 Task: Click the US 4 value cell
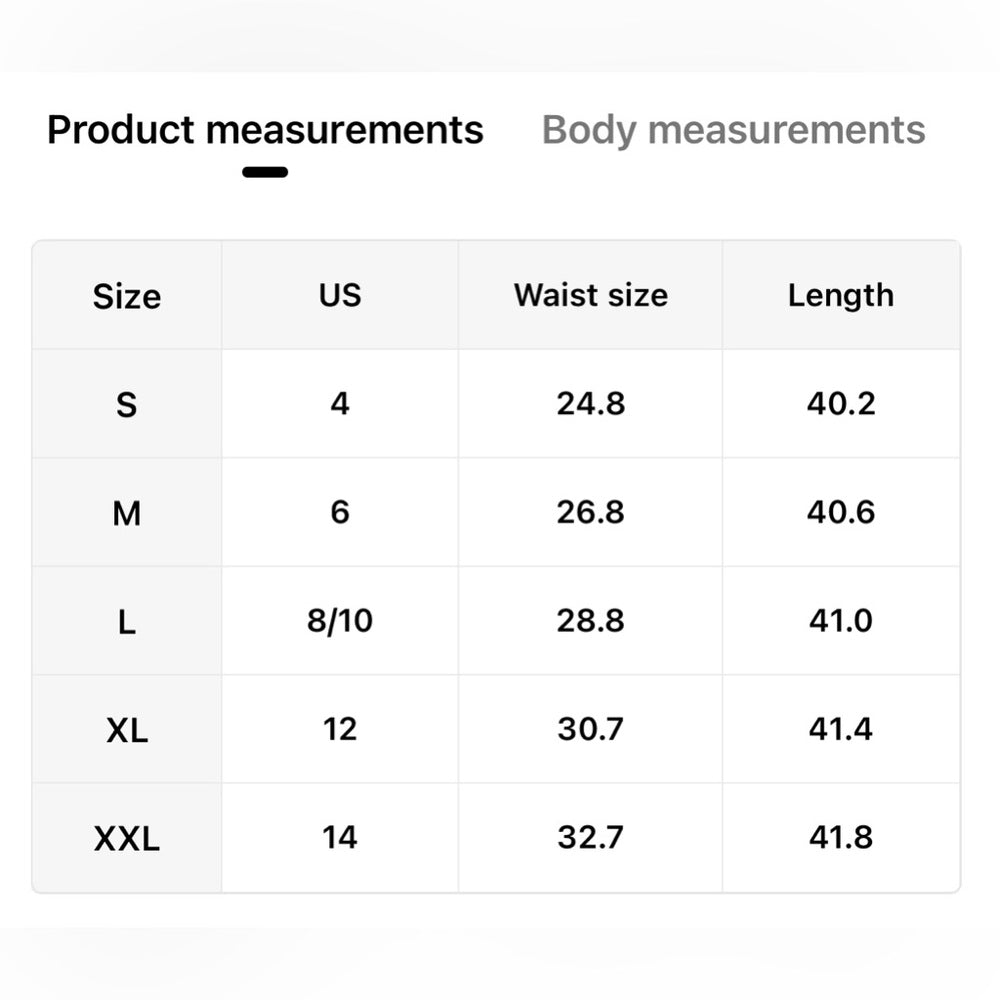(x=340, y=404)
